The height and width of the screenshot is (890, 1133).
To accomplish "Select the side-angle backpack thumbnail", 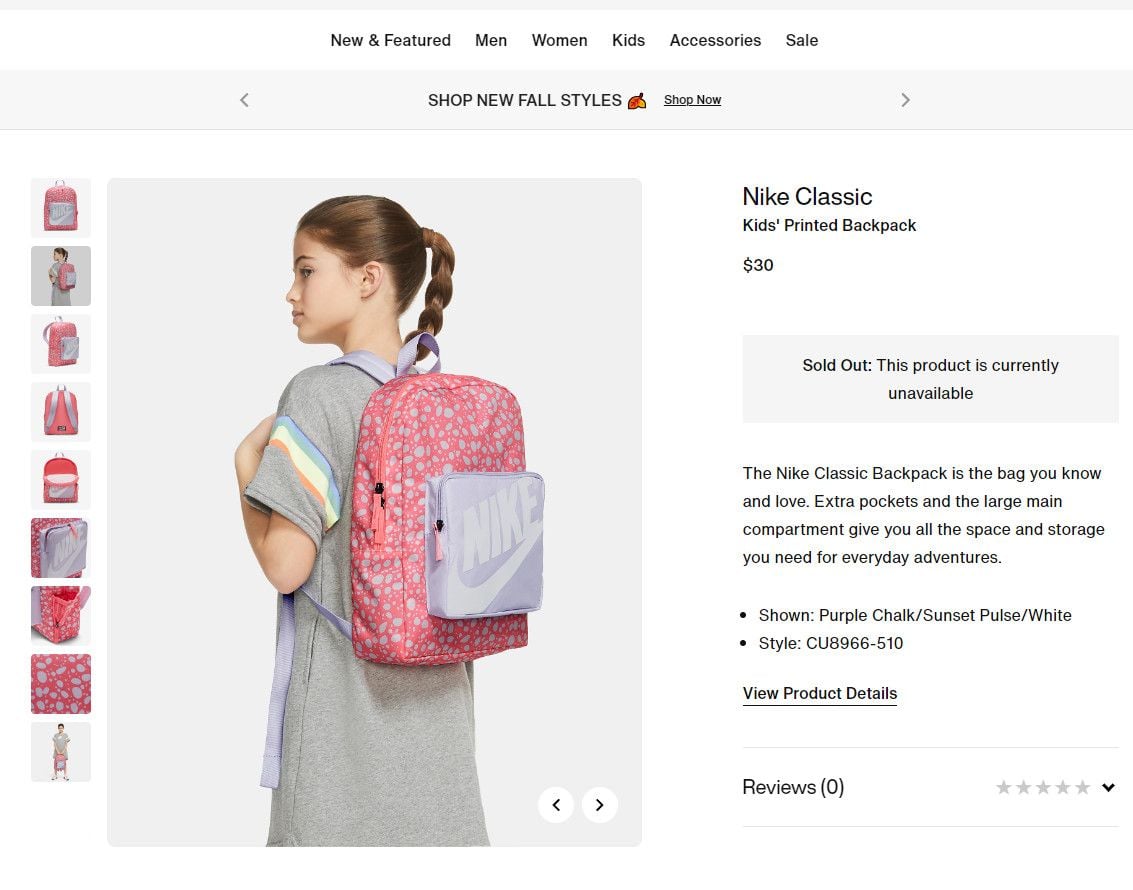I will tap(61, 344).
